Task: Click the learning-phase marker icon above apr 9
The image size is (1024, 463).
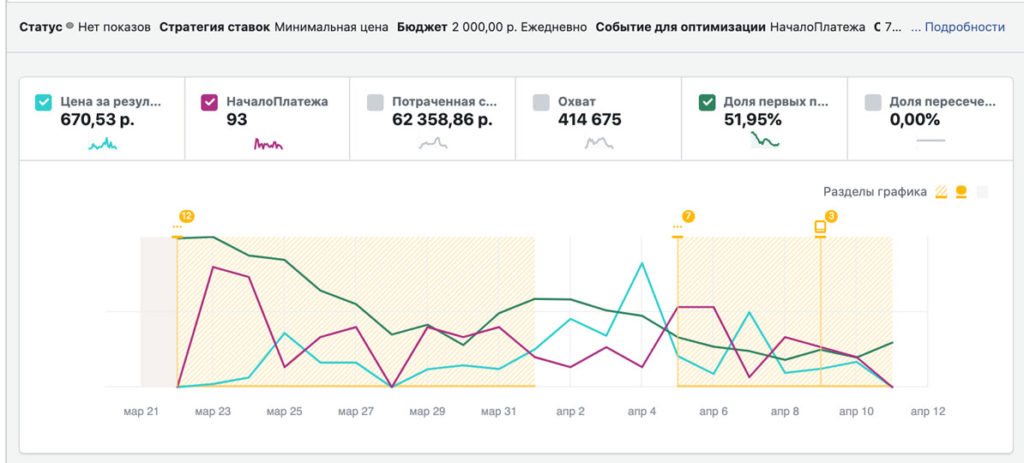Action: coord(820,228)
